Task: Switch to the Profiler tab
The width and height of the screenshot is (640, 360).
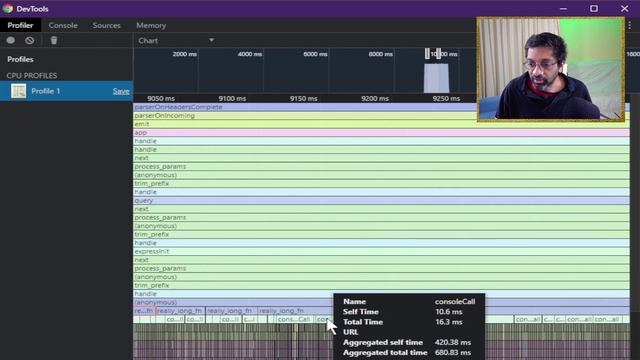Action: pos(20,25)
